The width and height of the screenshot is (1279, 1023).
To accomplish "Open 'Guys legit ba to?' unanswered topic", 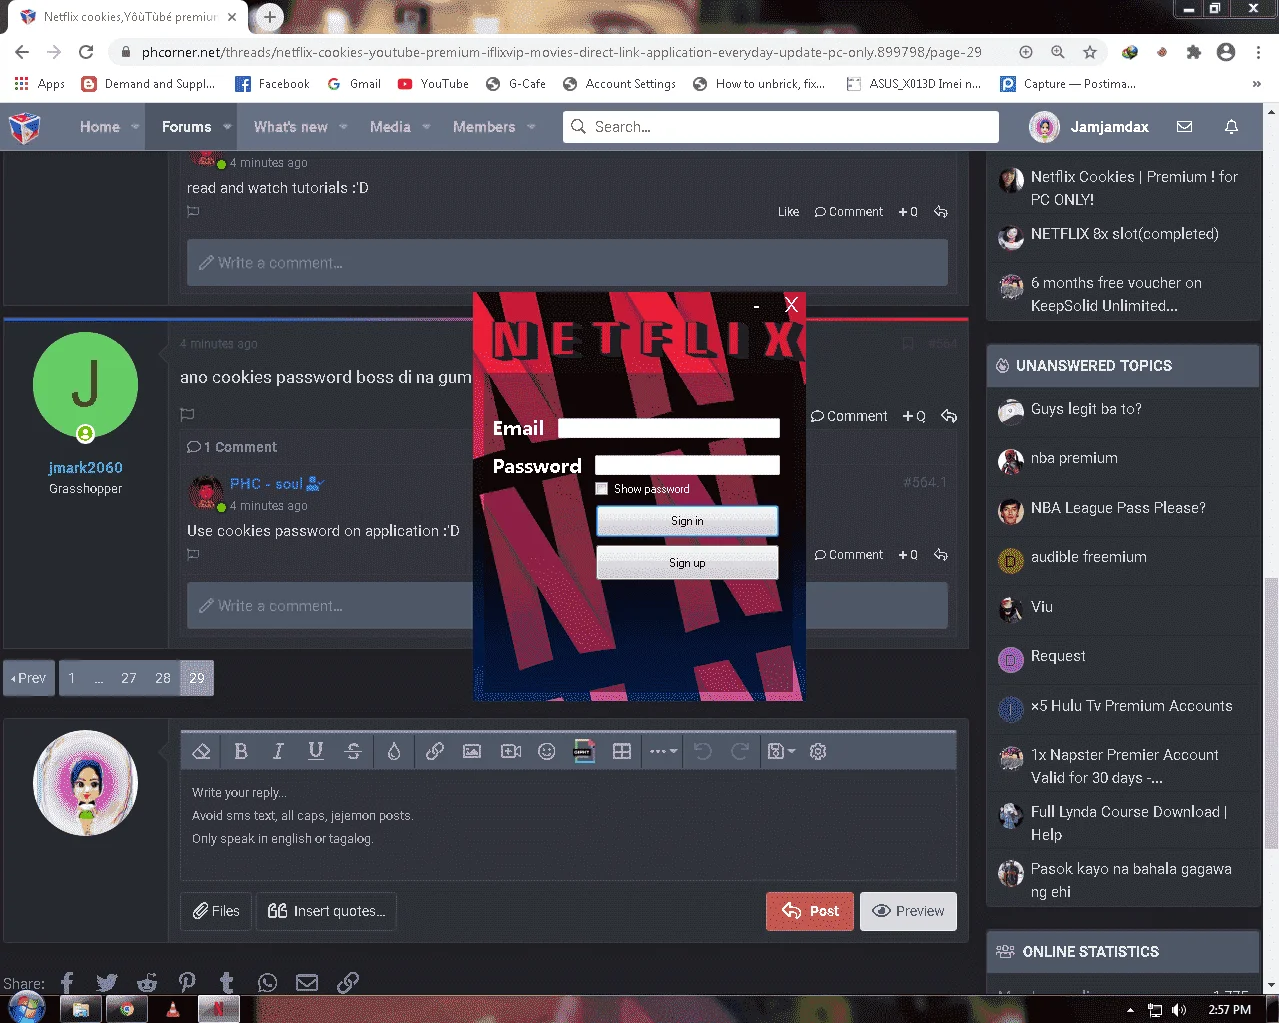I will click(x=1086, y=409).
